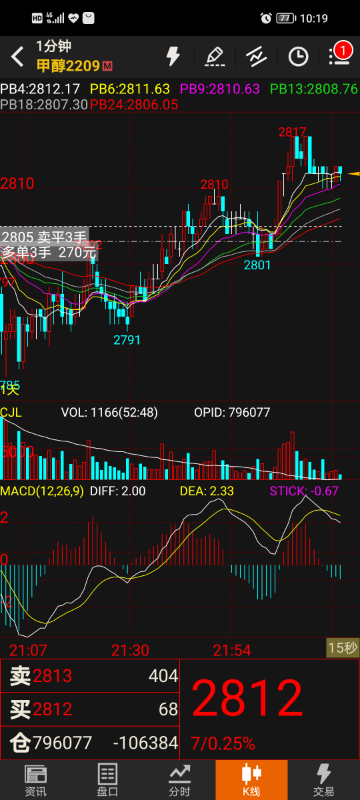Tap the MACD(12,26,9) indicator label
Image resolution: width=360 pixels, height=800 pixels.
[x=42, y=491]
